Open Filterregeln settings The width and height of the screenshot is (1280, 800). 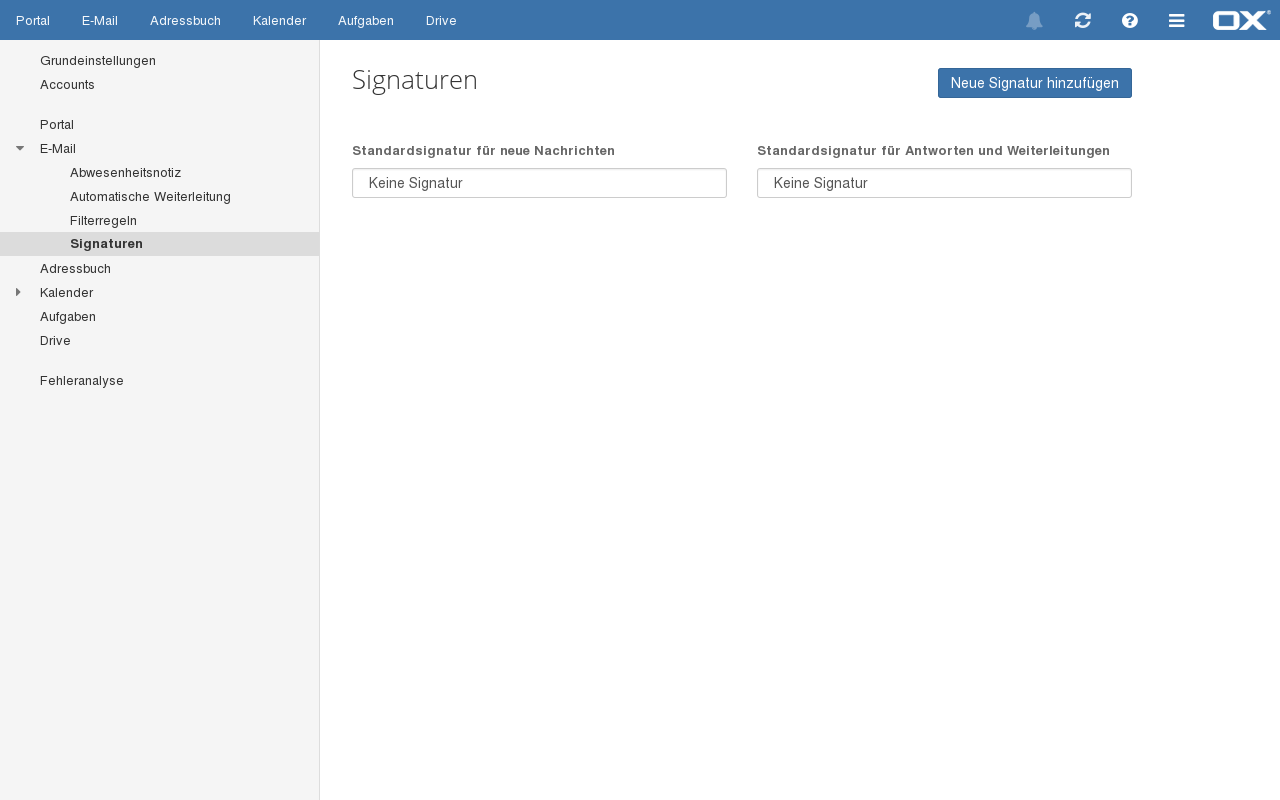pos(103,220)
